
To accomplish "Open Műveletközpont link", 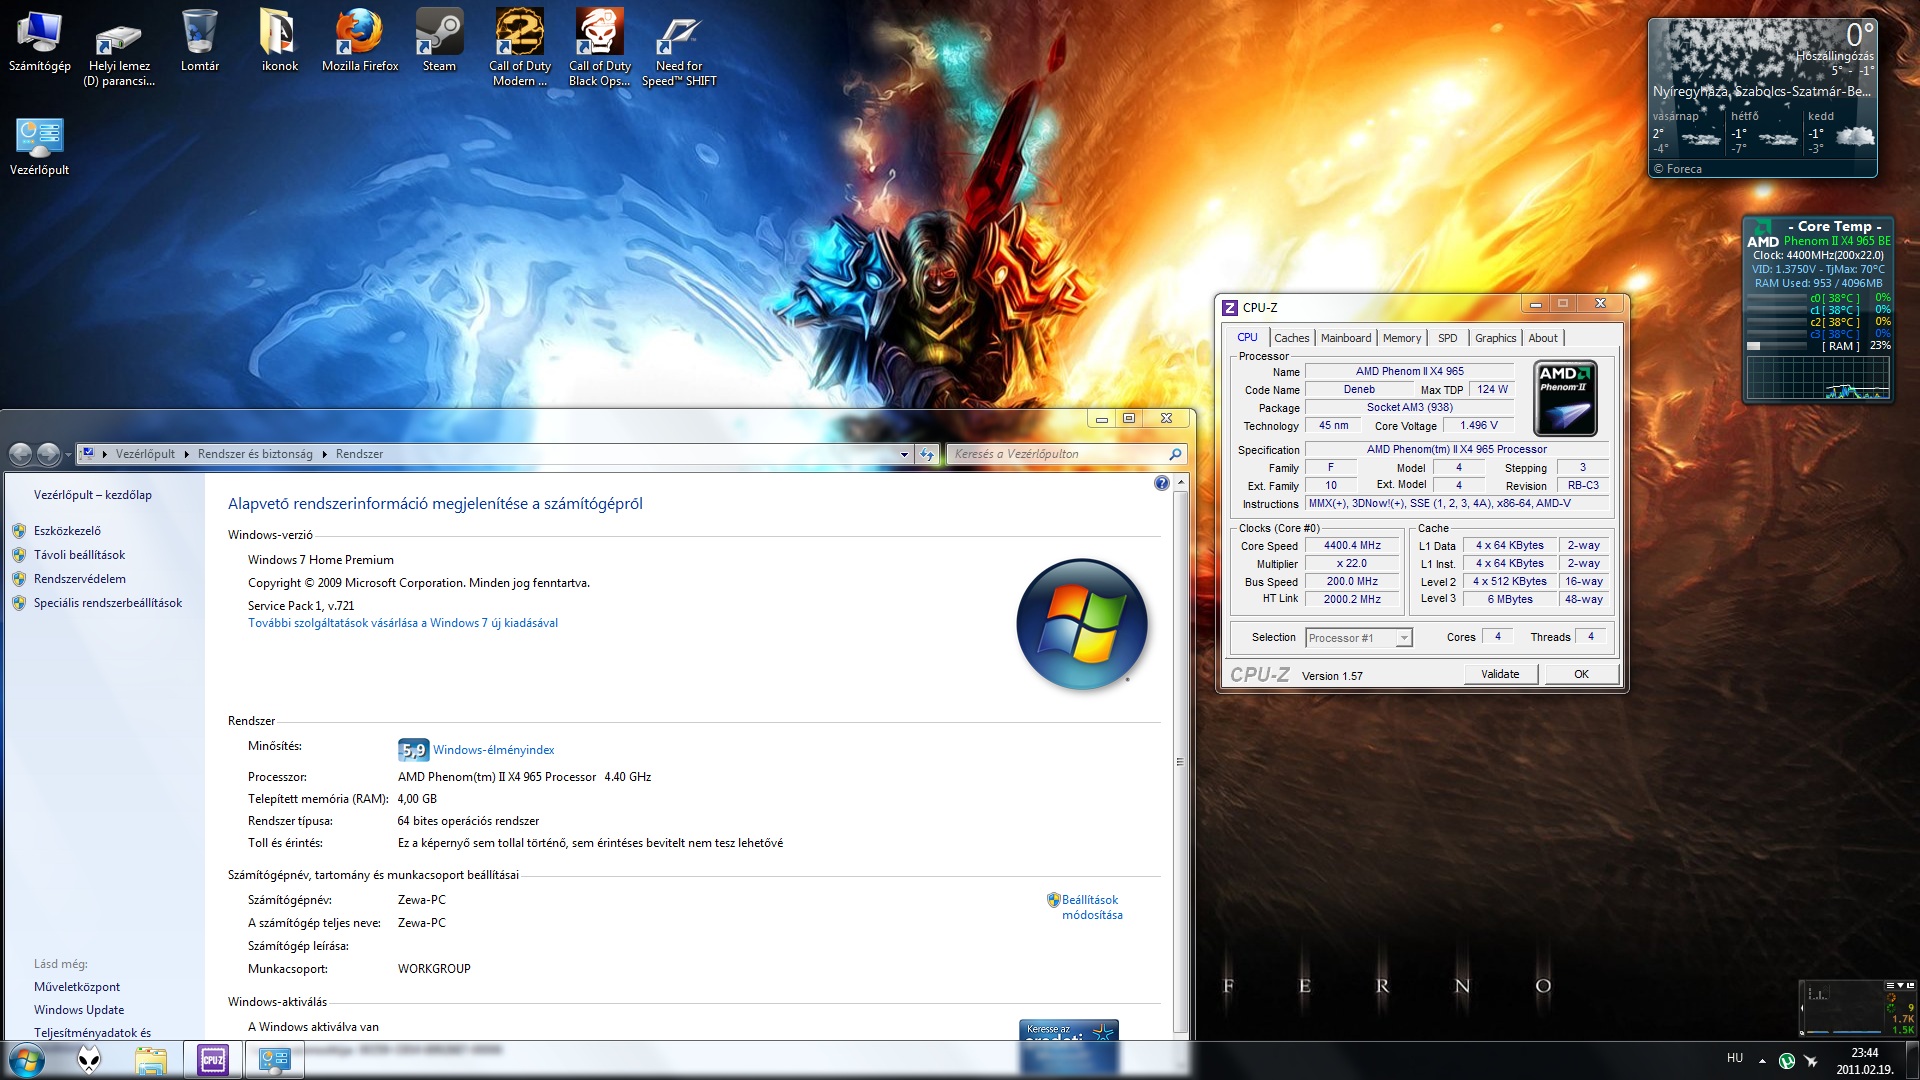I will click(77, 987).
